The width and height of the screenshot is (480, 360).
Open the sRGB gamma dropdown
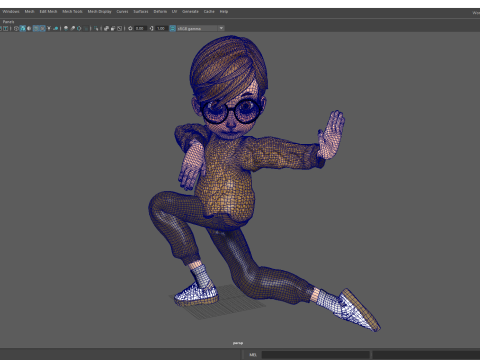pos(200,29)
